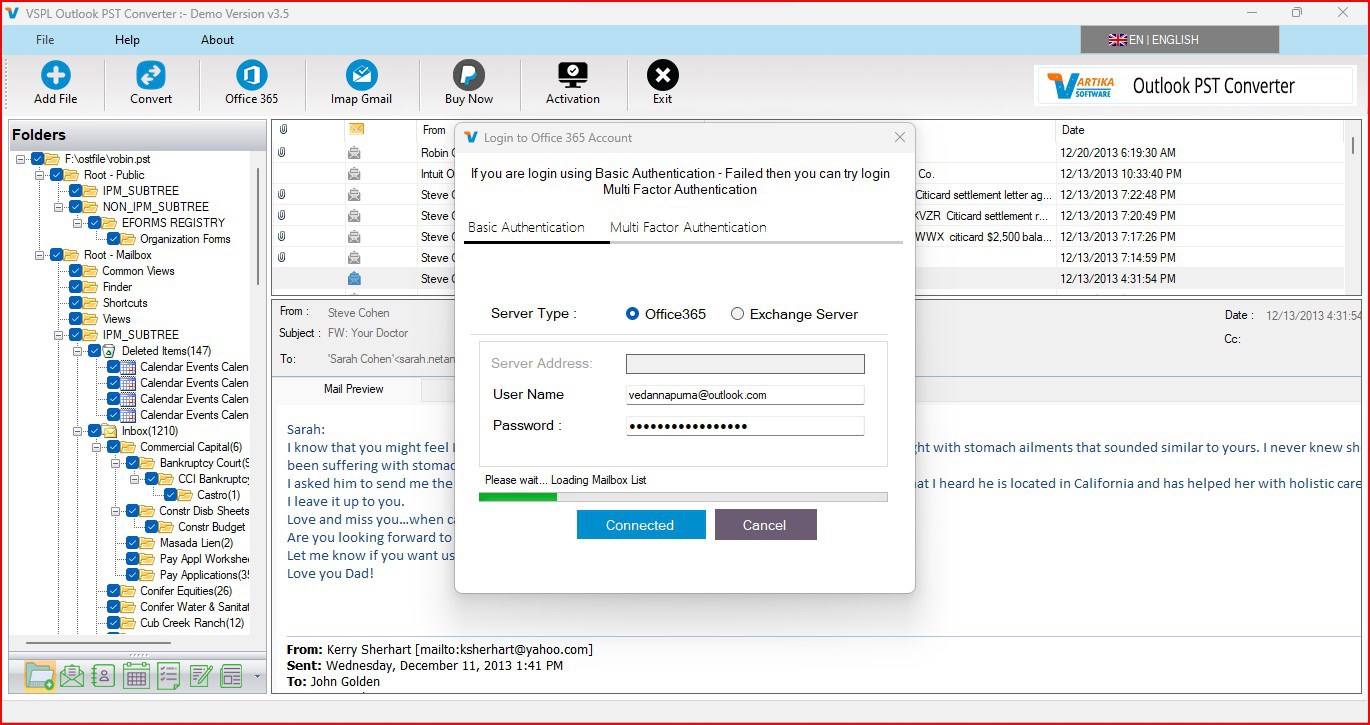Click the Exit toolbar icon

(x=662, y=75)
